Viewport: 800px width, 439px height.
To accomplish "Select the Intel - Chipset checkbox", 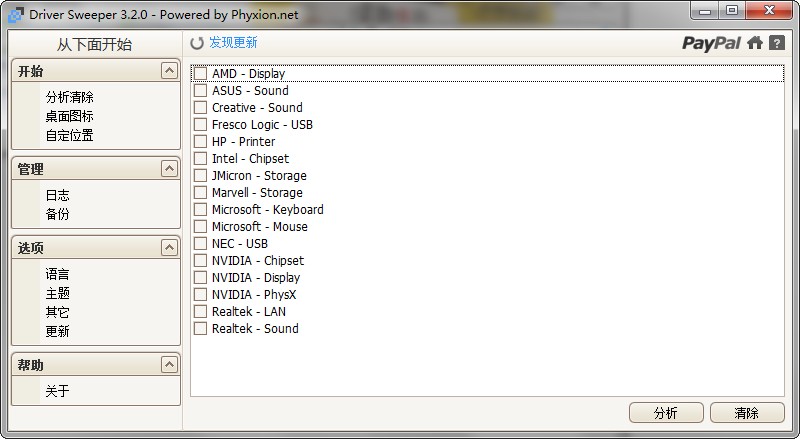I will 201,159.
